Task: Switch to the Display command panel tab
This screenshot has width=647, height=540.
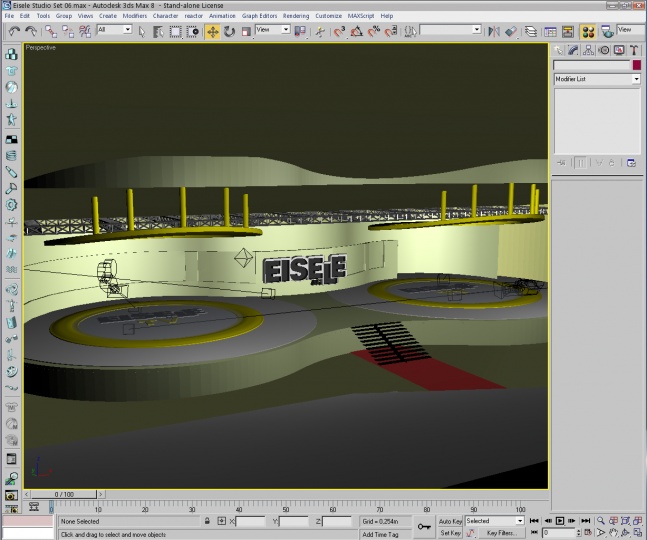Action: coord(619,50)
